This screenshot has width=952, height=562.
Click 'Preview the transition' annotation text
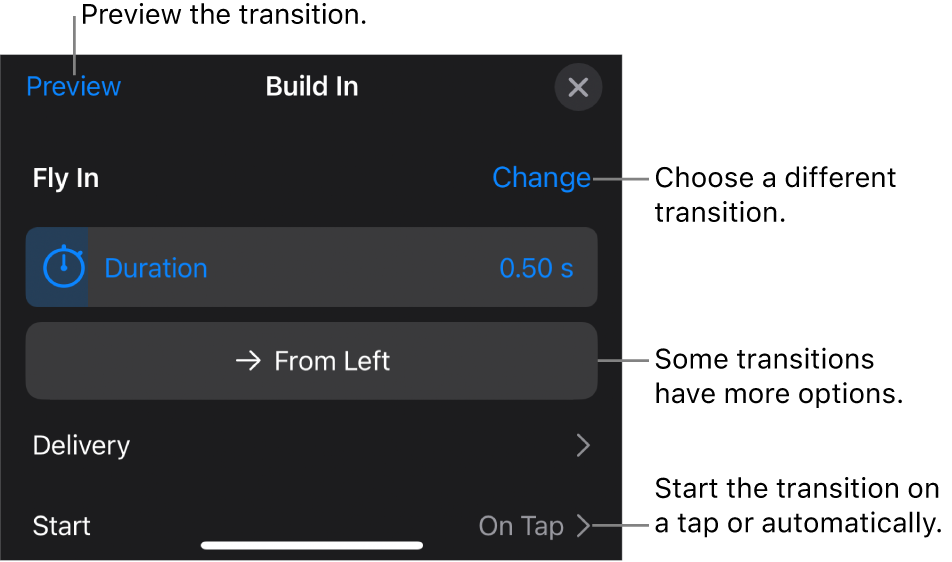click(x=224, y=15)
